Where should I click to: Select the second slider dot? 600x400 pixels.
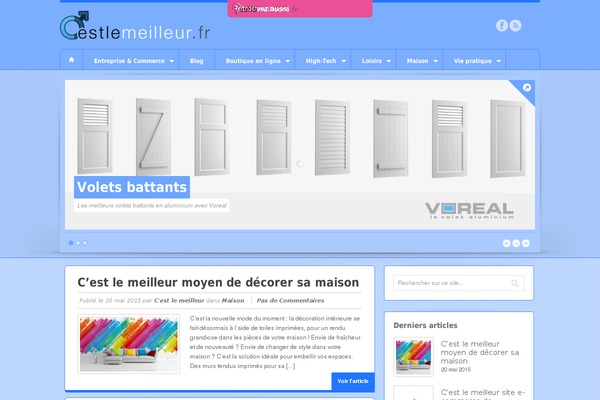[x=78, y=243]
